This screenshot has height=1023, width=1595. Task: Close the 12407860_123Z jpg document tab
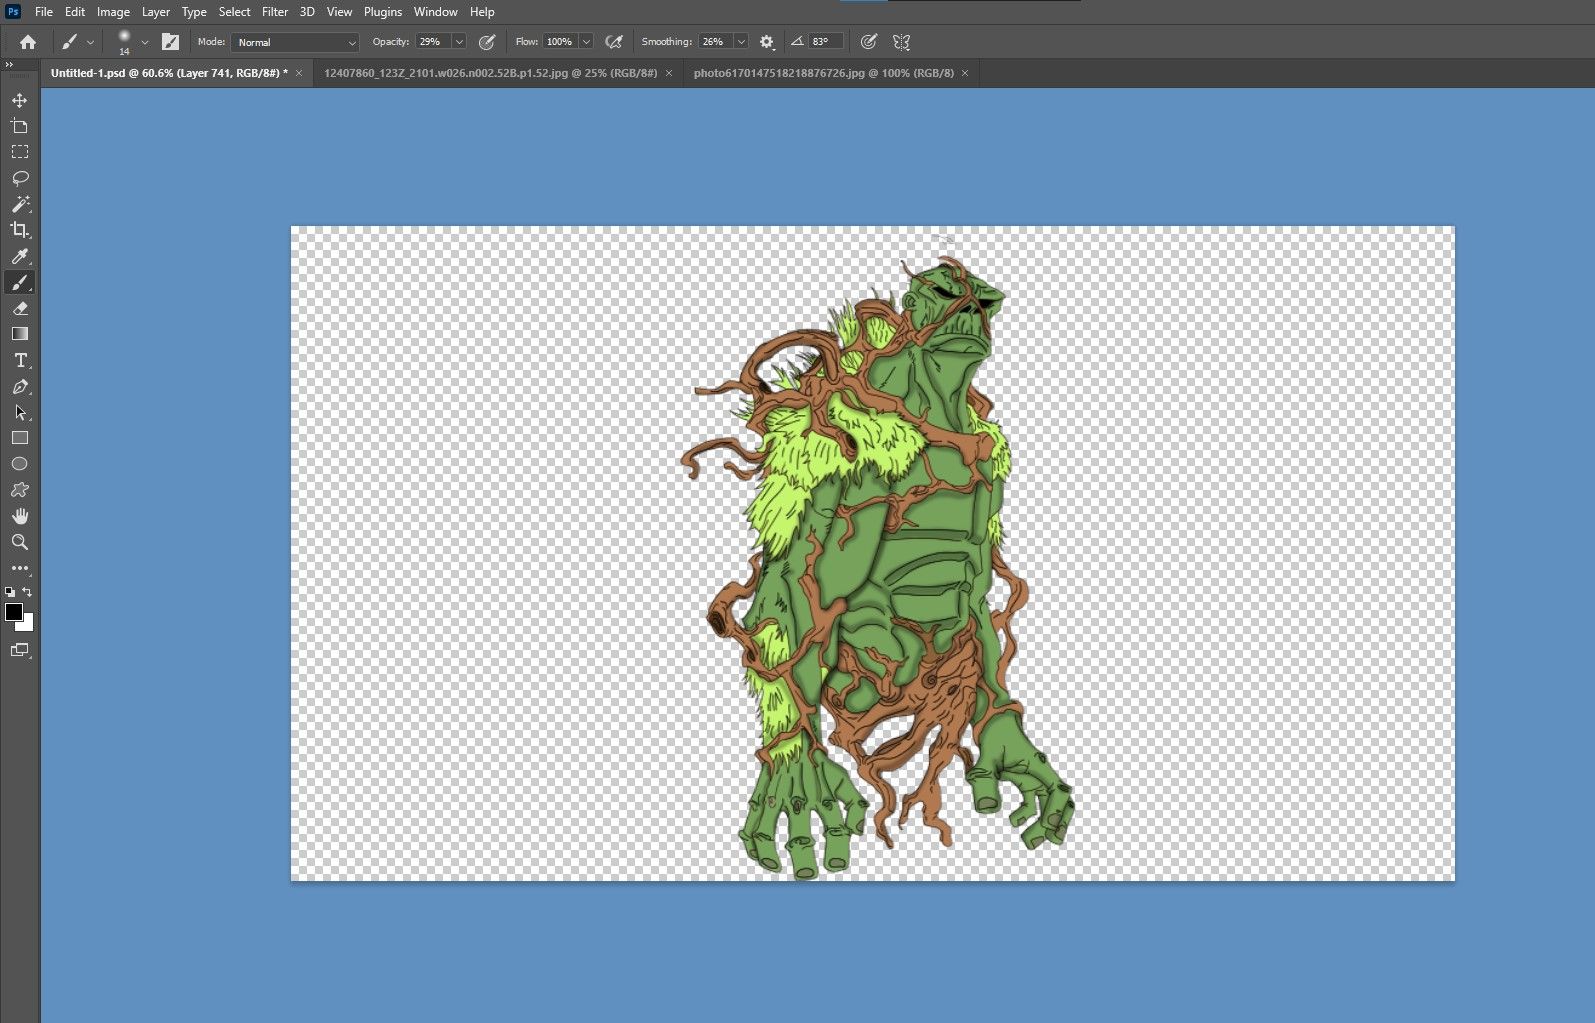[x=669, y=73]
